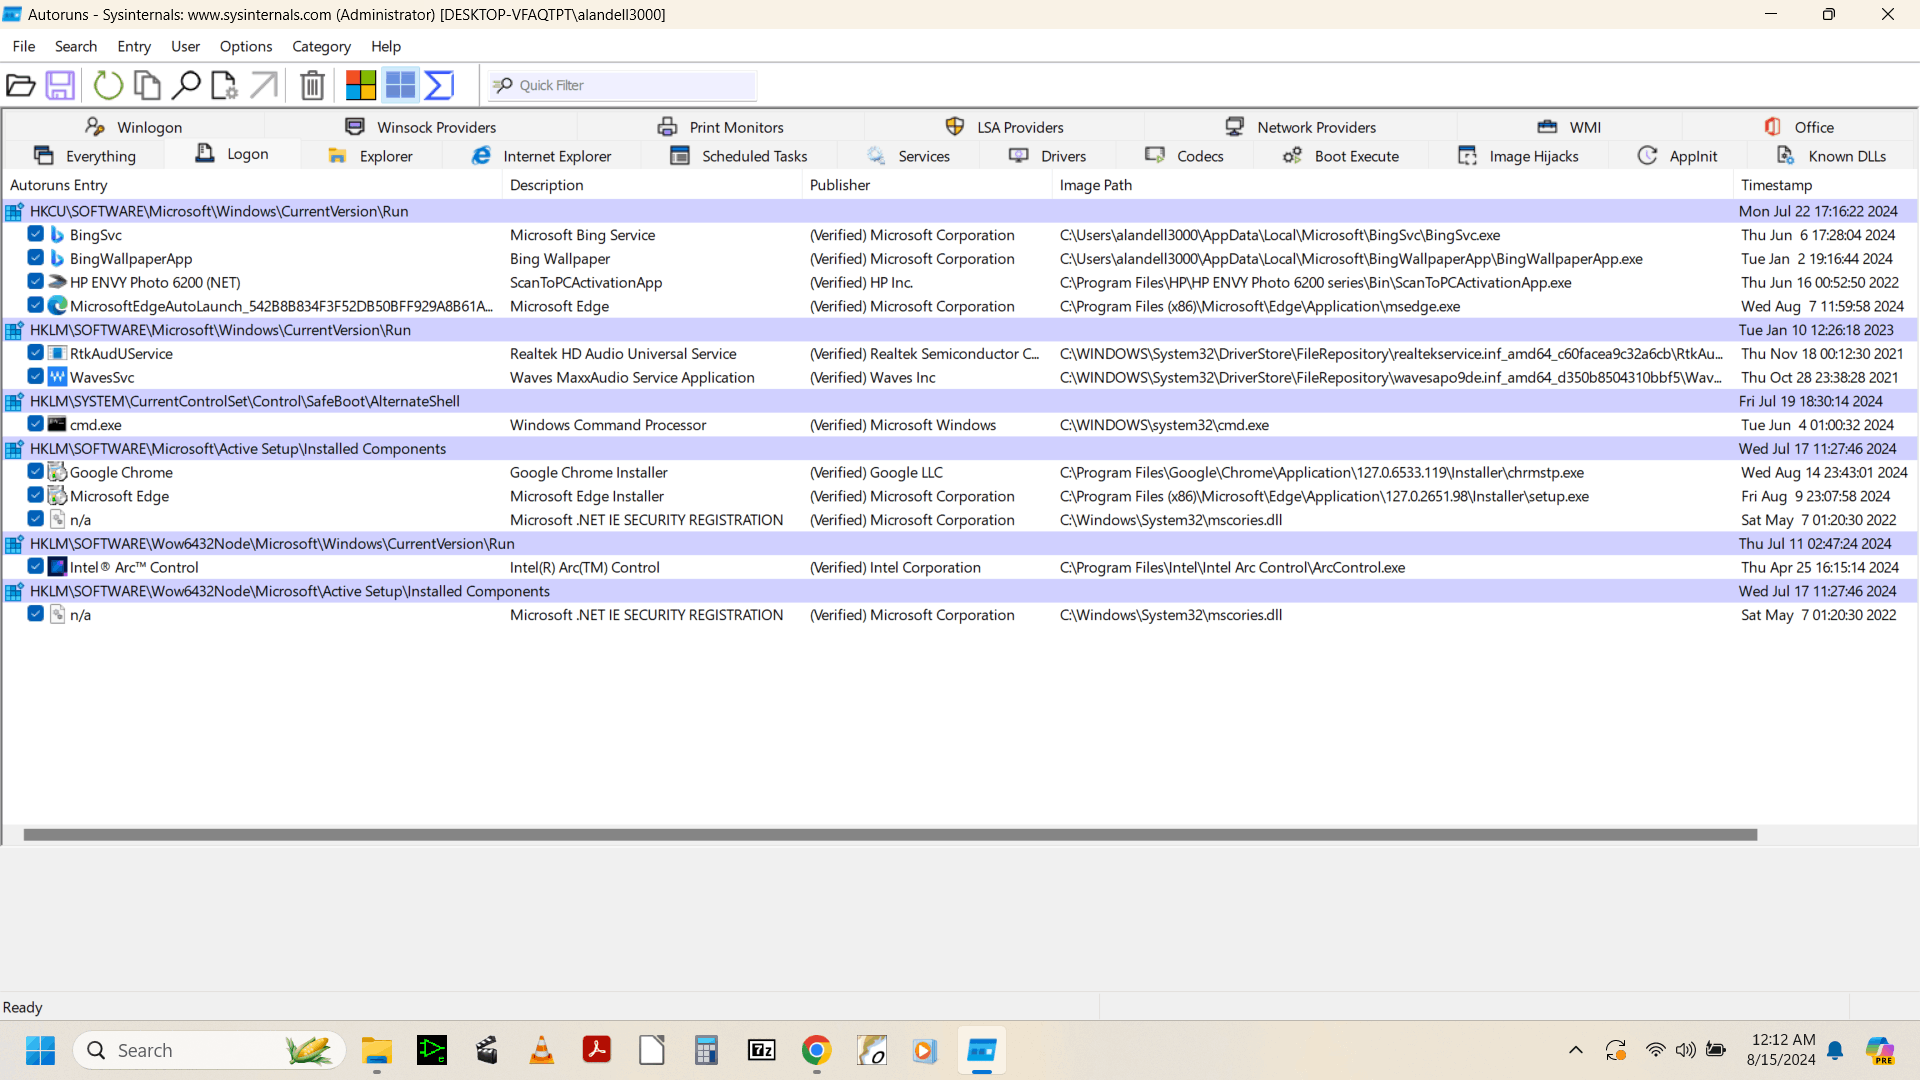
Task: Switch to the Image Hijacks tab
Action: [1518, 156]
